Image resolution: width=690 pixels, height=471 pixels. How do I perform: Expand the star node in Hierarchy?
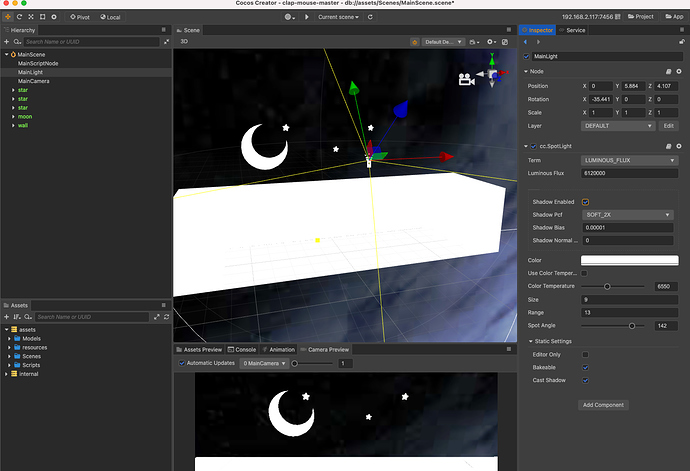(x=13, y=90)
